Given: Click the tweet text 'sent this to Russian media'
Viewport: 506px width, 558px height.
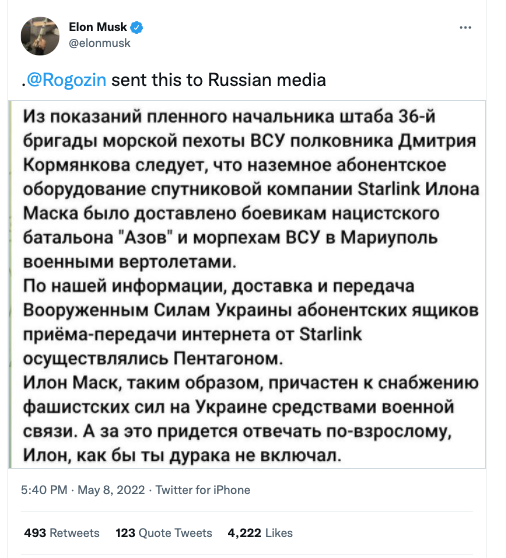Looking at the screenshot, I should coord(218,80).
